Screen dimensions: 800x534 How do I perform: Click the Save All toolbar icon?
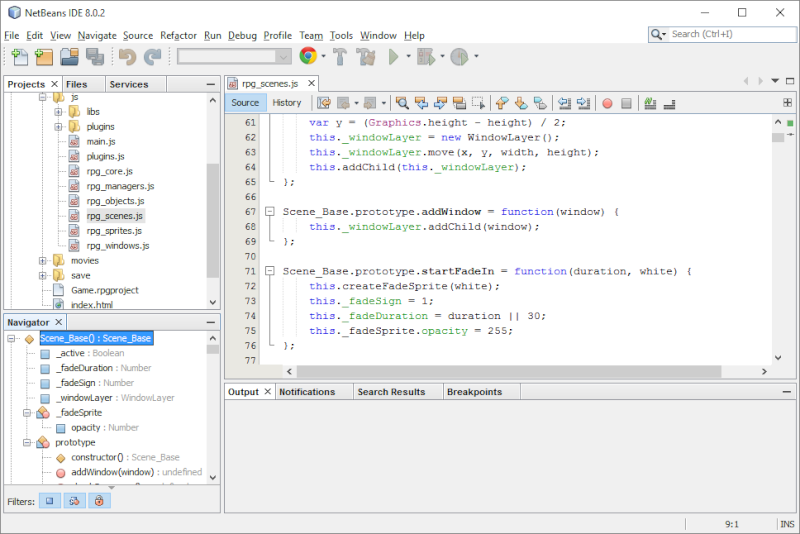coord(95,57)
